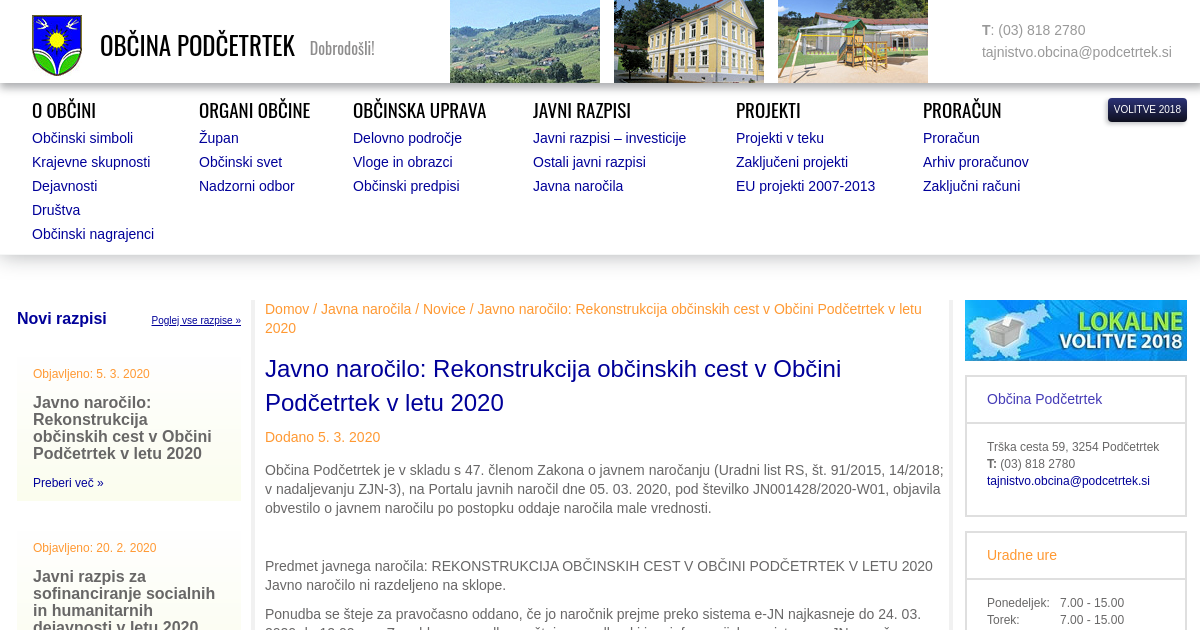Open the playground header photo

(x=852, y=41)
